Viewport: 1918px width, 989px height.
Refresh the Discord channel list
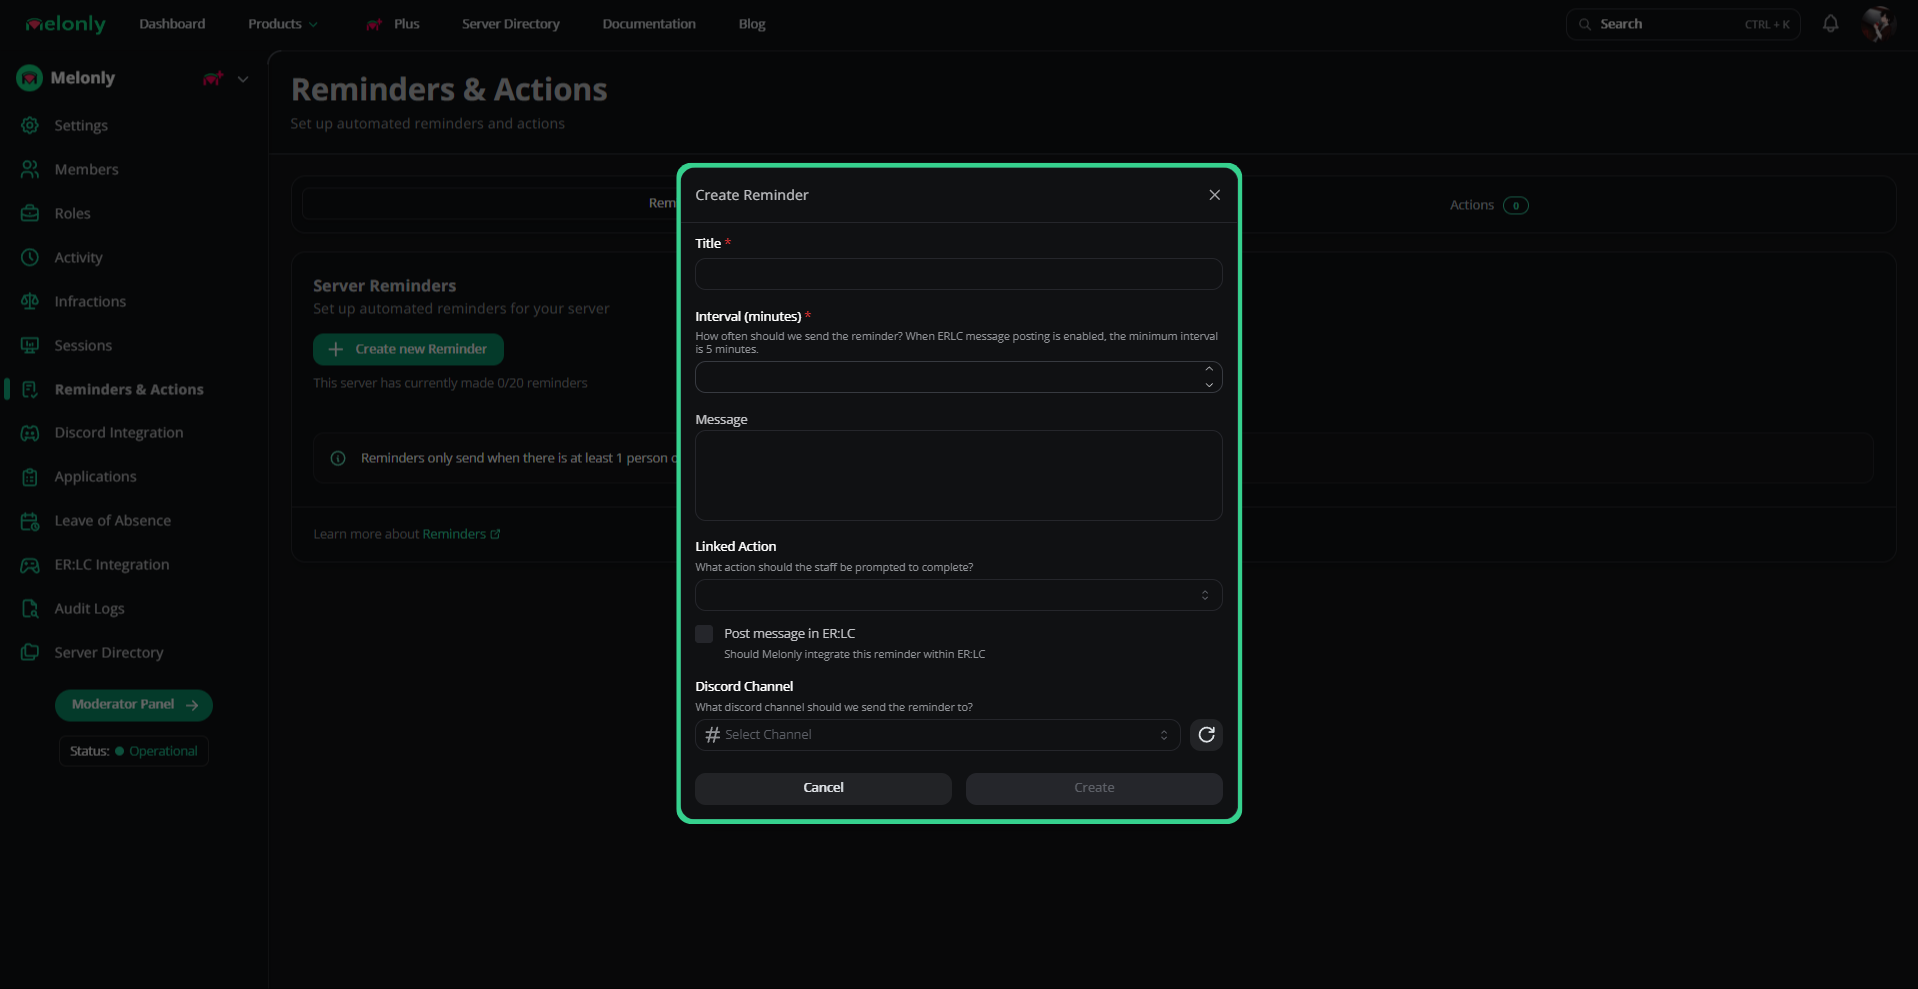[x=1206, y=735]
